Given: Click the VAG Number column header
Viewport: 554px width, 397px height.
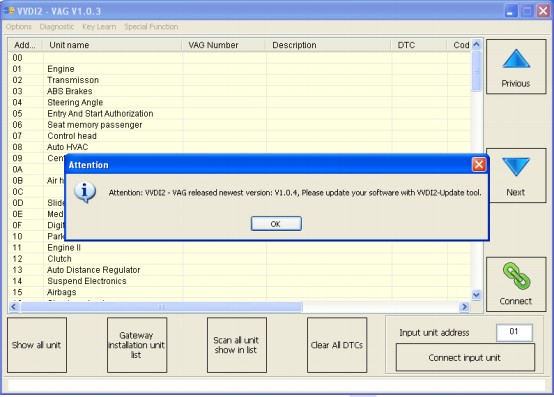Looking at the screenshot, I should (x=224, y=45).
